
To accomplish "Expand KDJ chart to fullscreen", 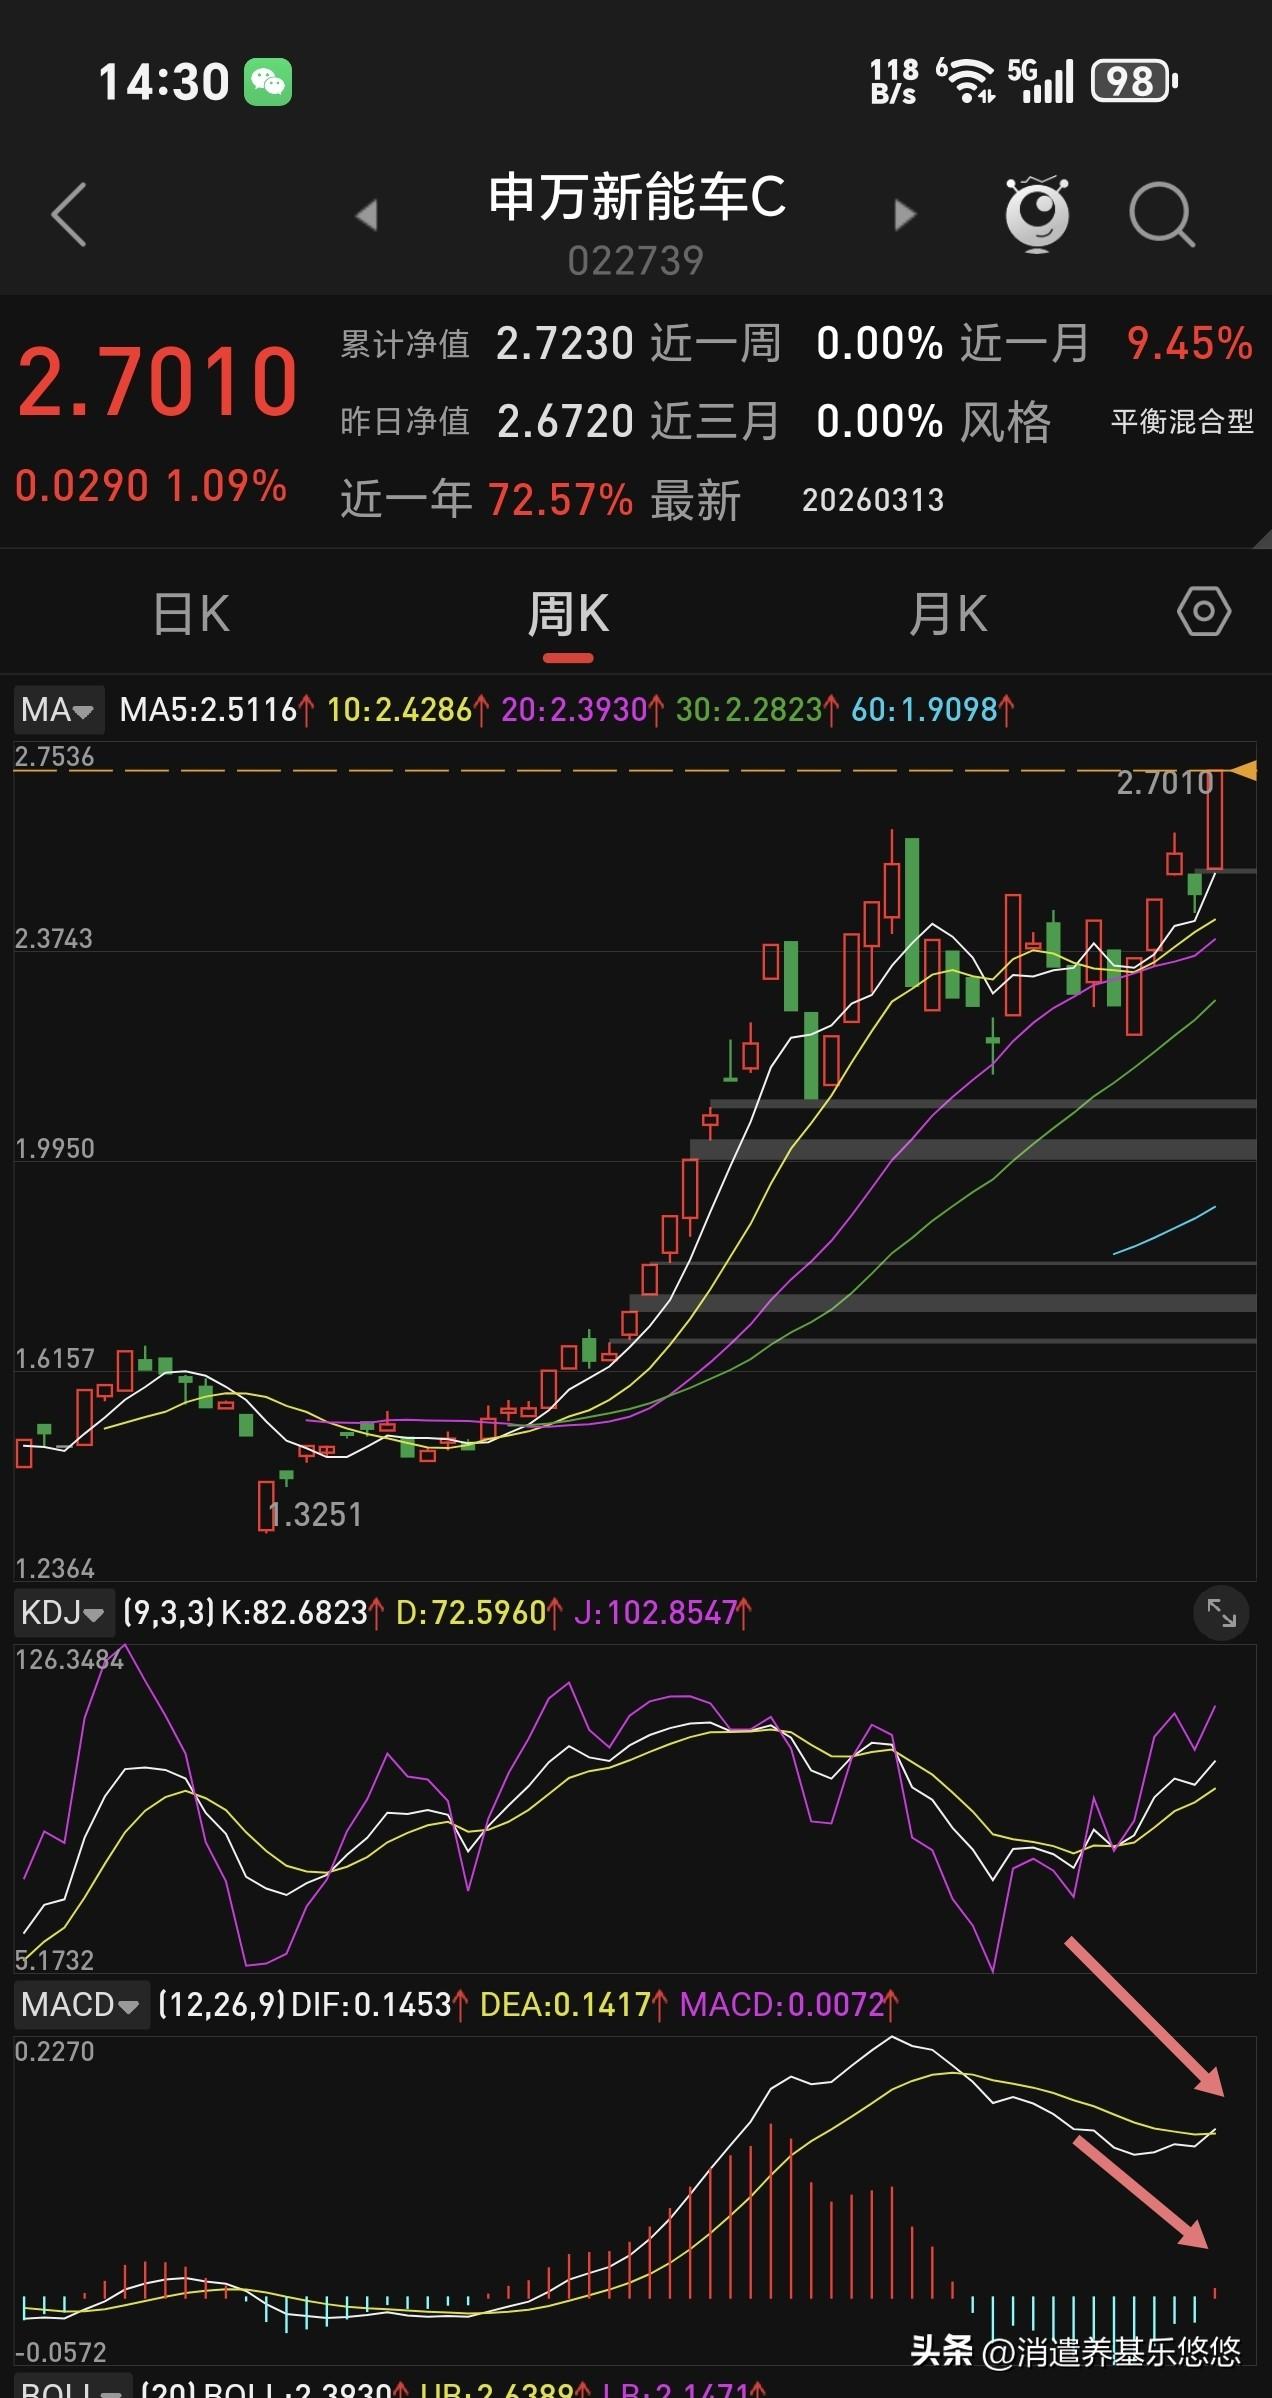I will (x=1221, y=1612).
